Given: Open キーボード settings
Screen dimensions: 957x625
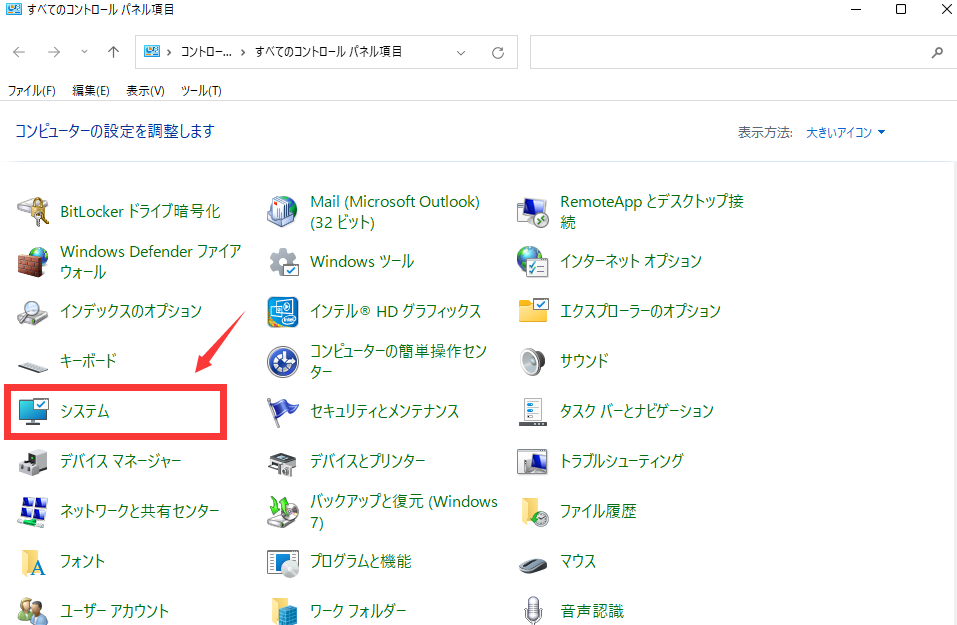Looking at the screenshot, I should [87, 361].
